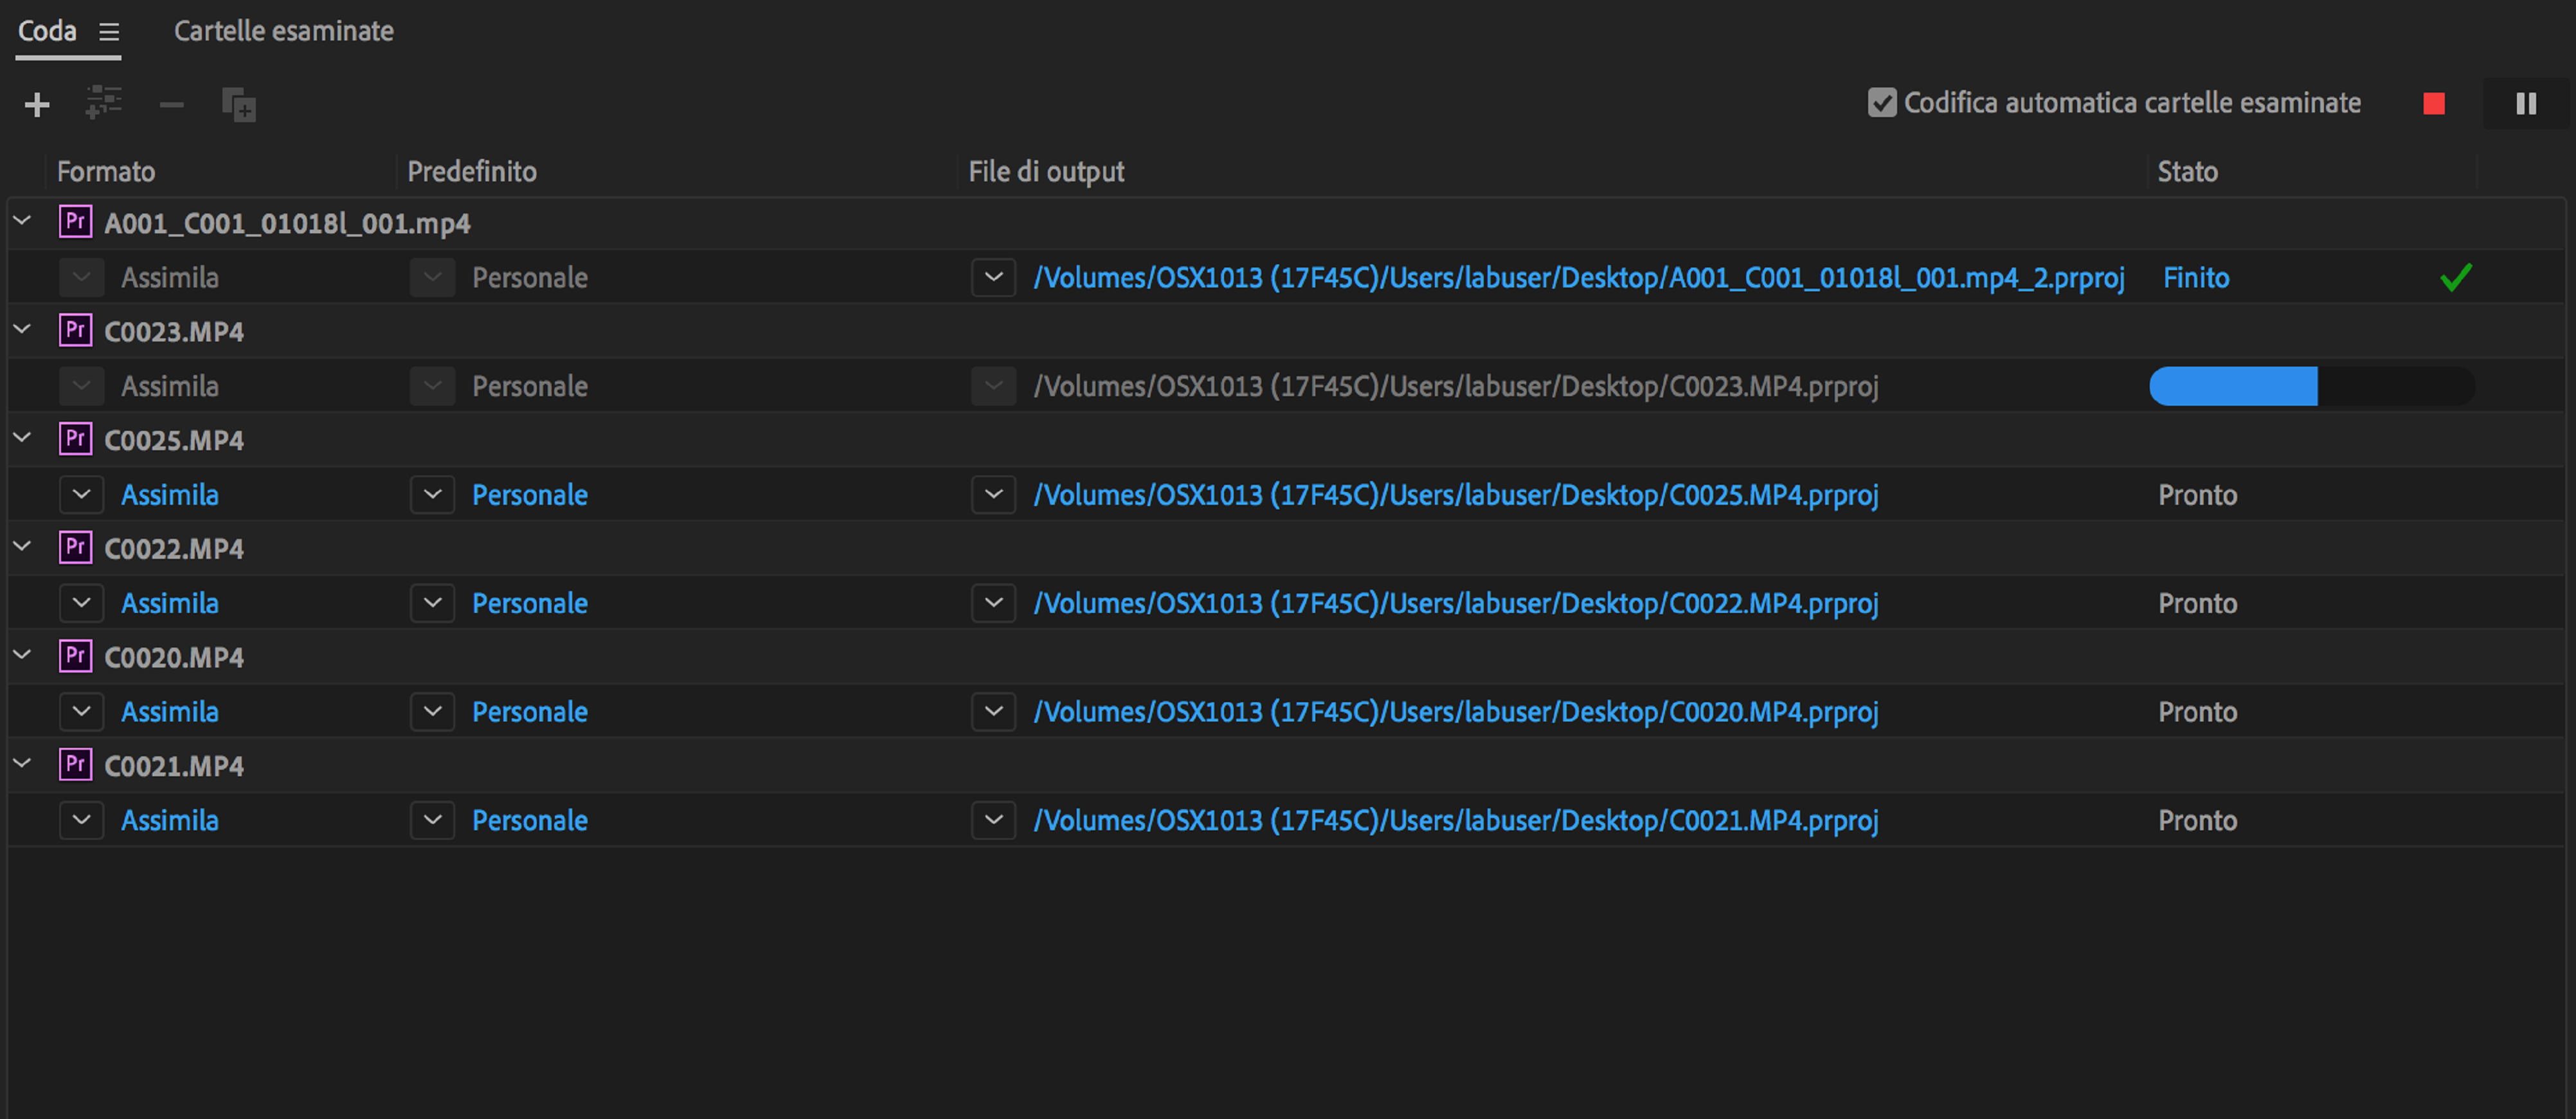Click the Duplicate queue item icon

(239, 105)
